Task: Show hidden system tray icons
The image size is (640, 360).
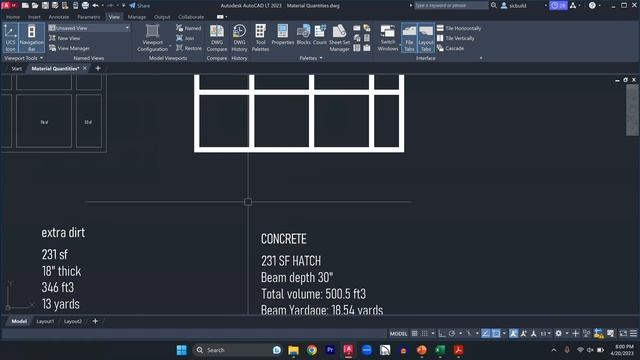Action: [554, 350]
